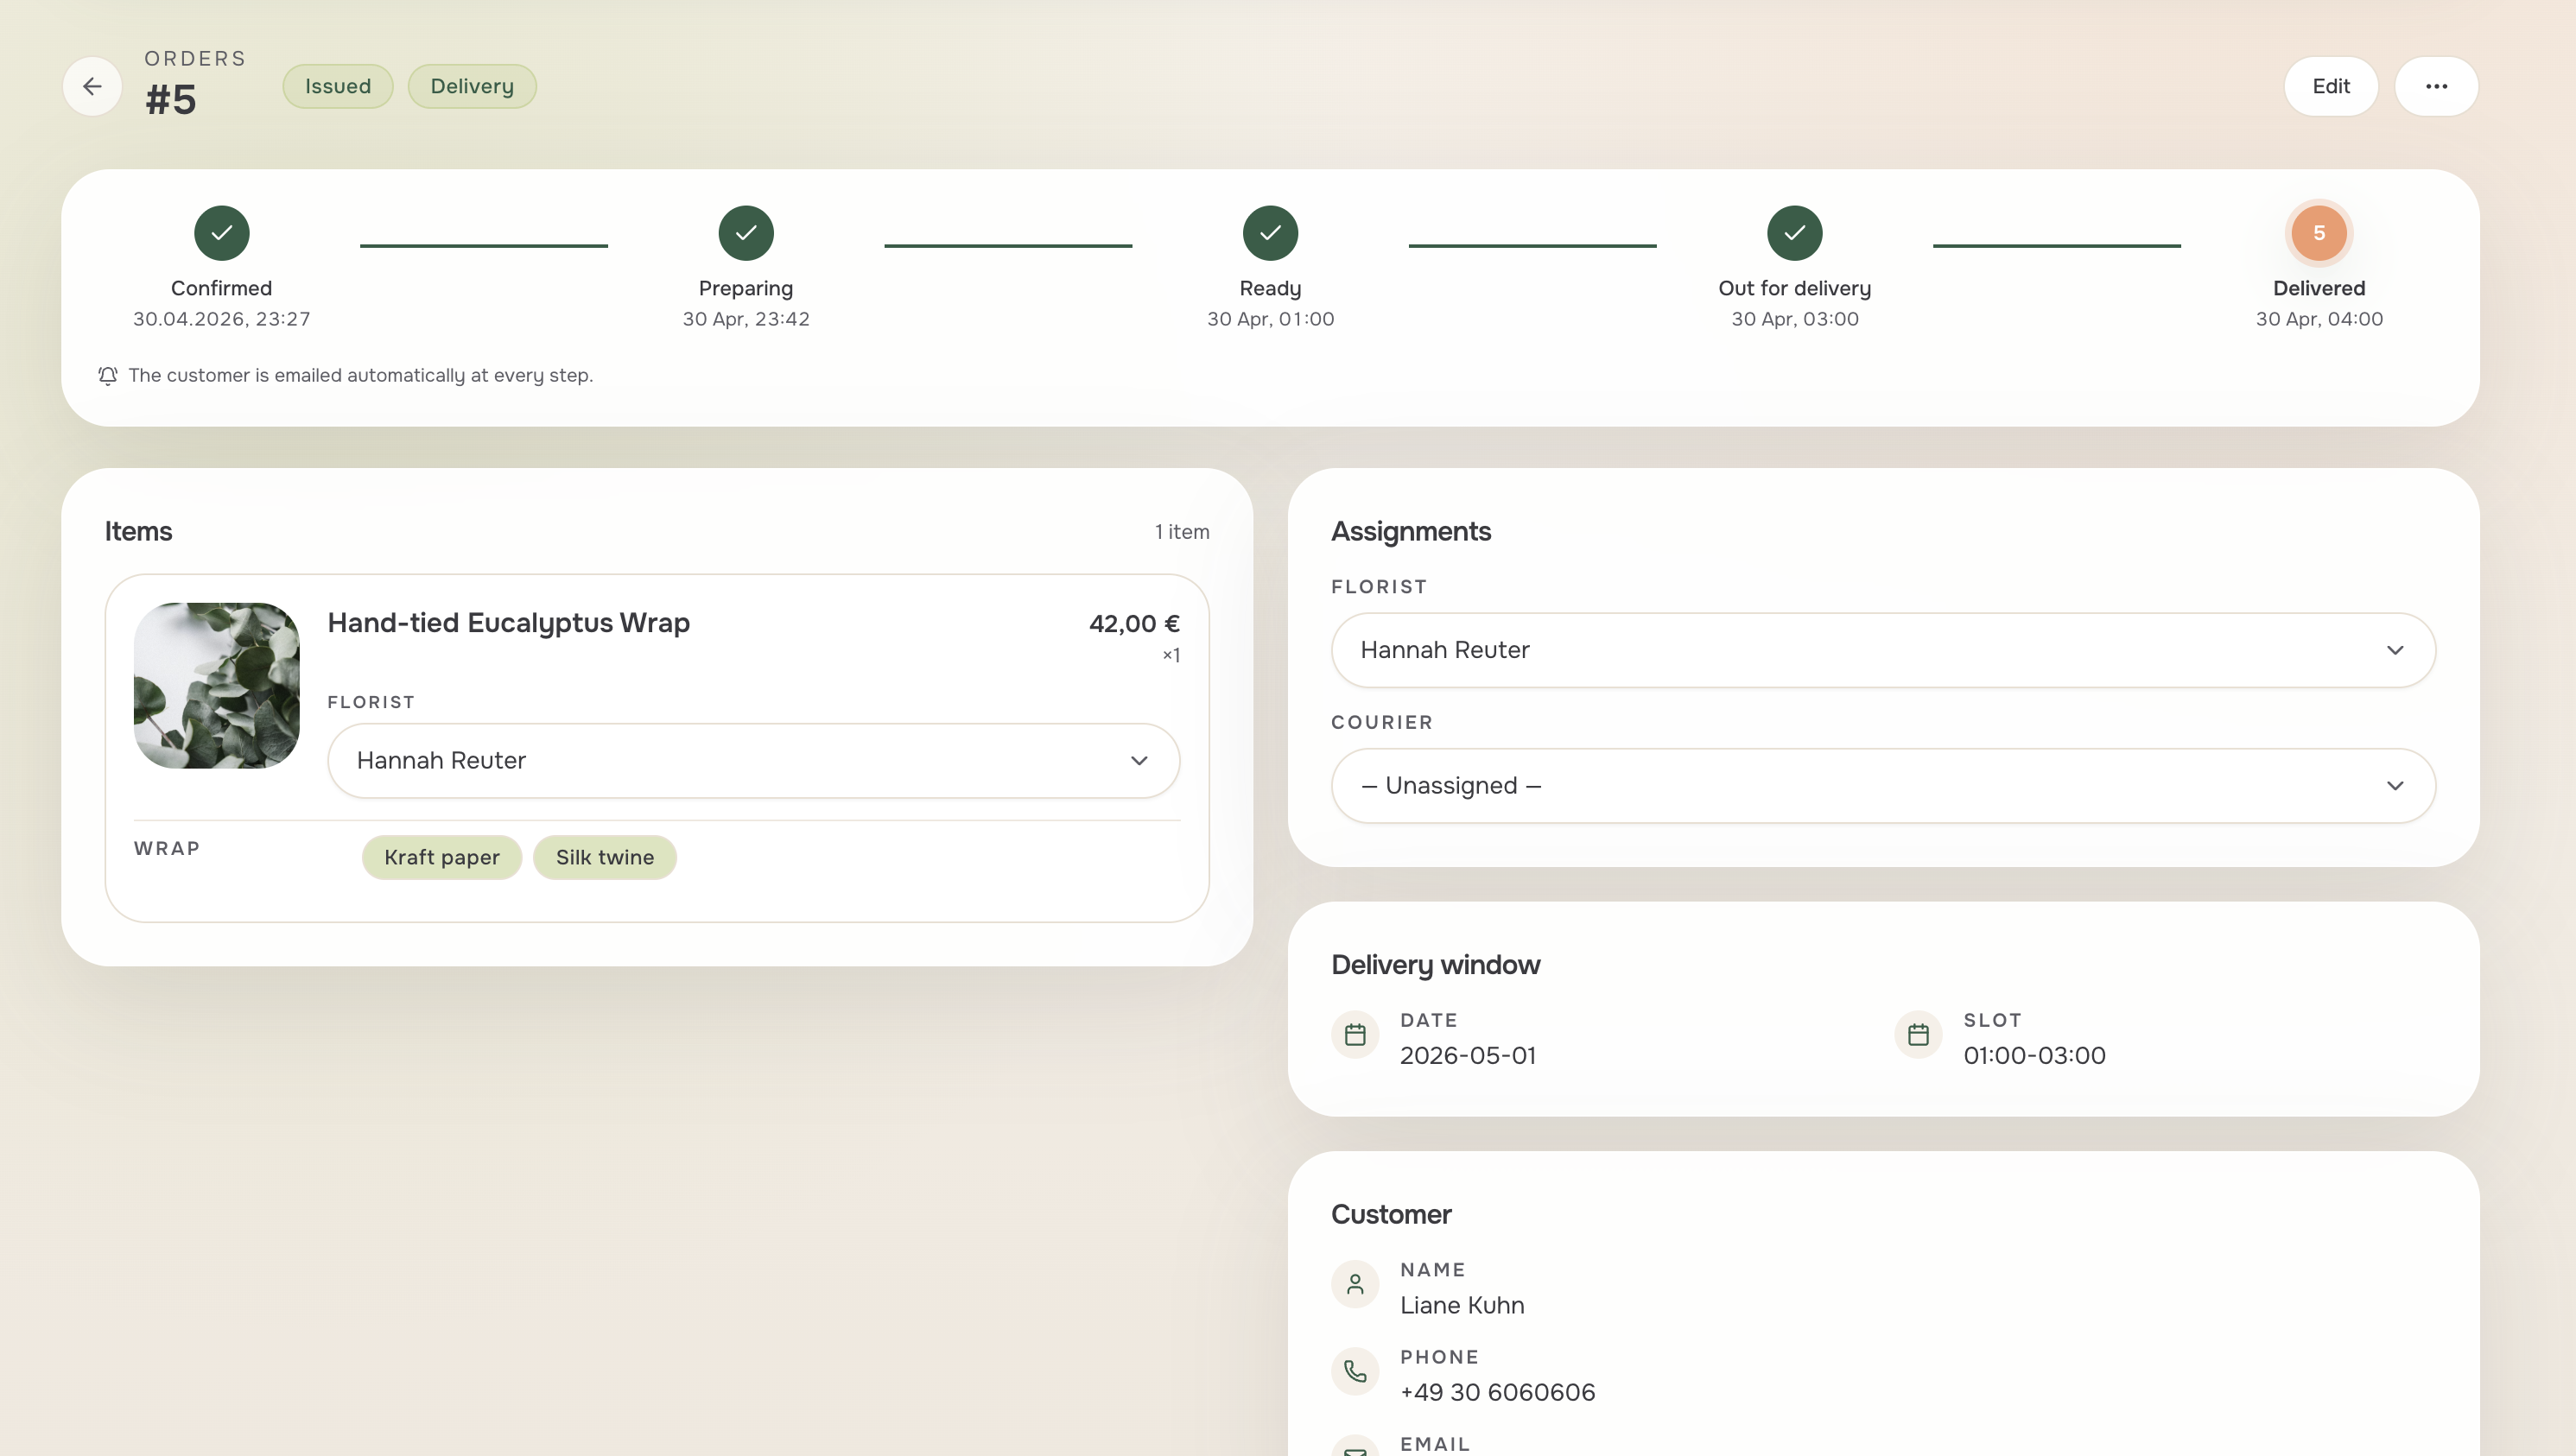Click the ORDERS breadcrumb label
This screenshot has height=1456, width=2576.
click(195, 58)
